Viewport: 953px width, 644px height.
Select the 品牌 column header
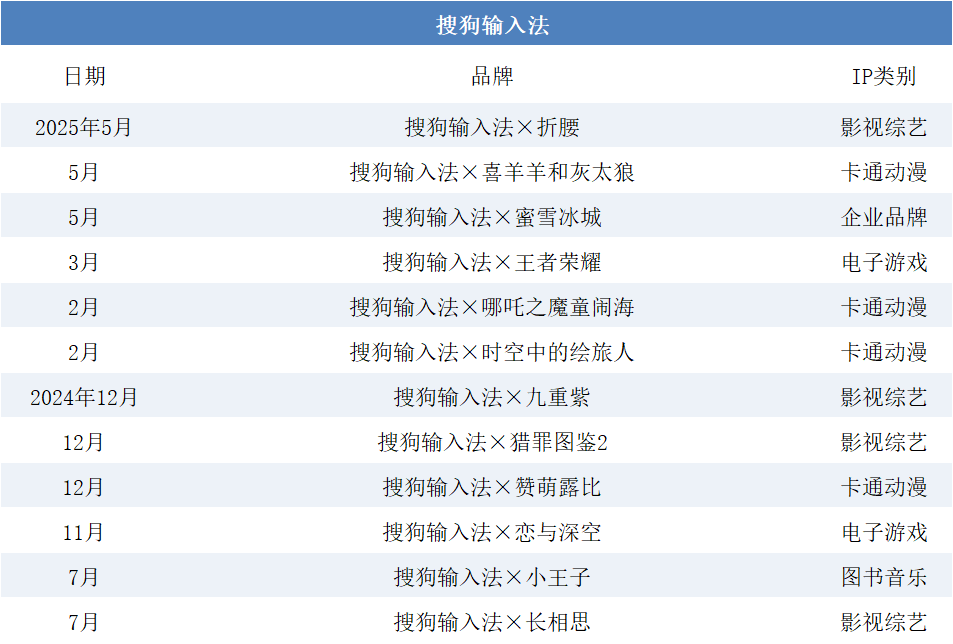click(492, 77)
